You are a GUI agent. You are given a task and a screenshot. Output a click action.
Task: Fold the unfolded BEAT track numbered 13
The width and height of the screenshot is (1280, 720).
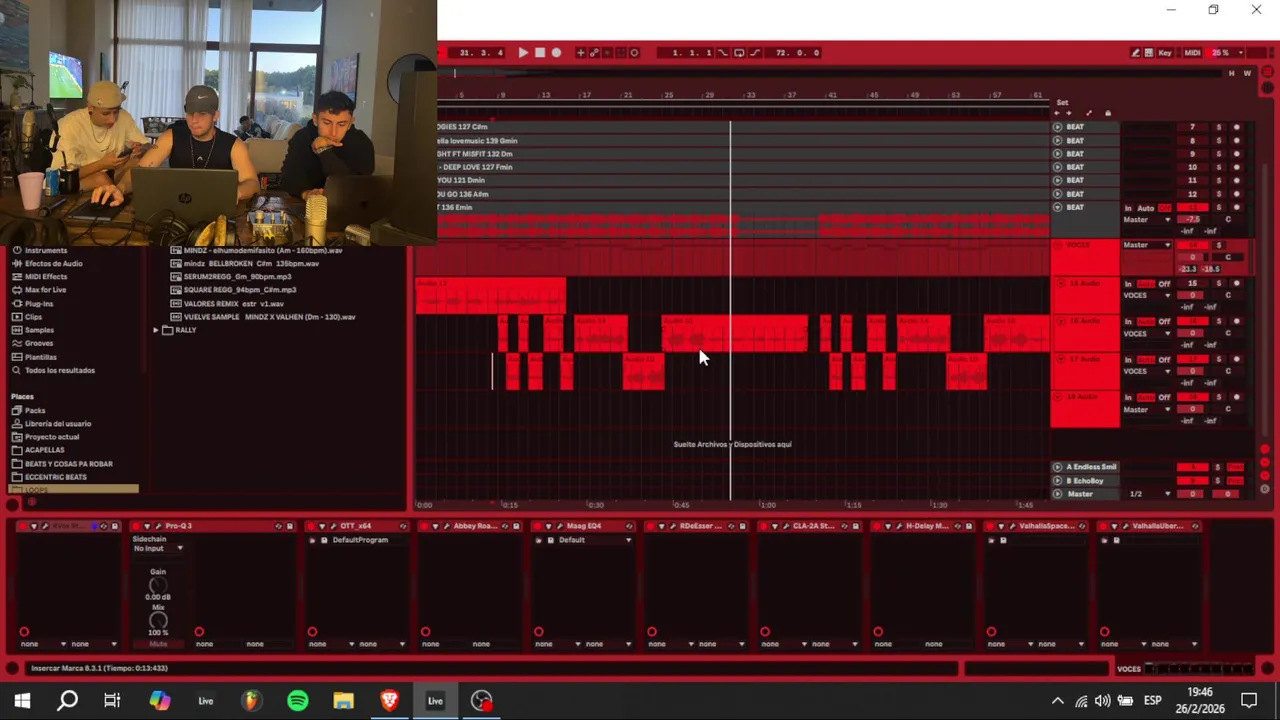click(1057, 207)
